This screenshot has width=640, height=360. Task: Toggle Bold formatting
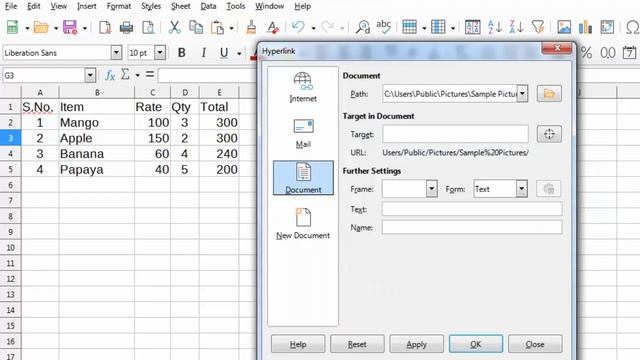tap(182, 53)
